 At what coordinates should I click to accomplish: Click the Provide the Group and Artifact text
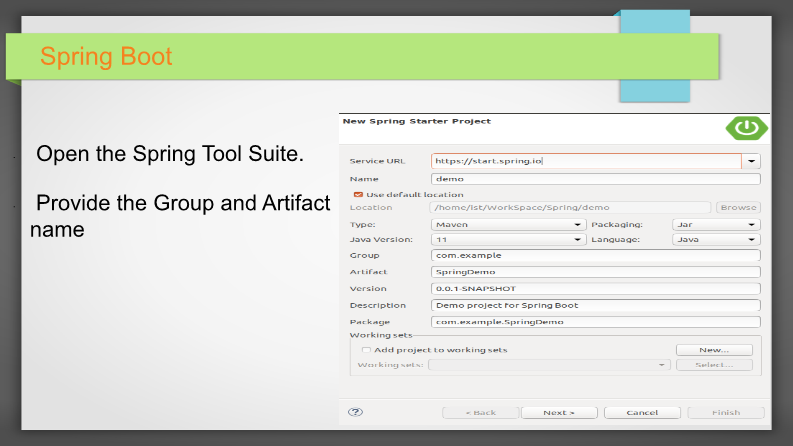coord(180,216)
